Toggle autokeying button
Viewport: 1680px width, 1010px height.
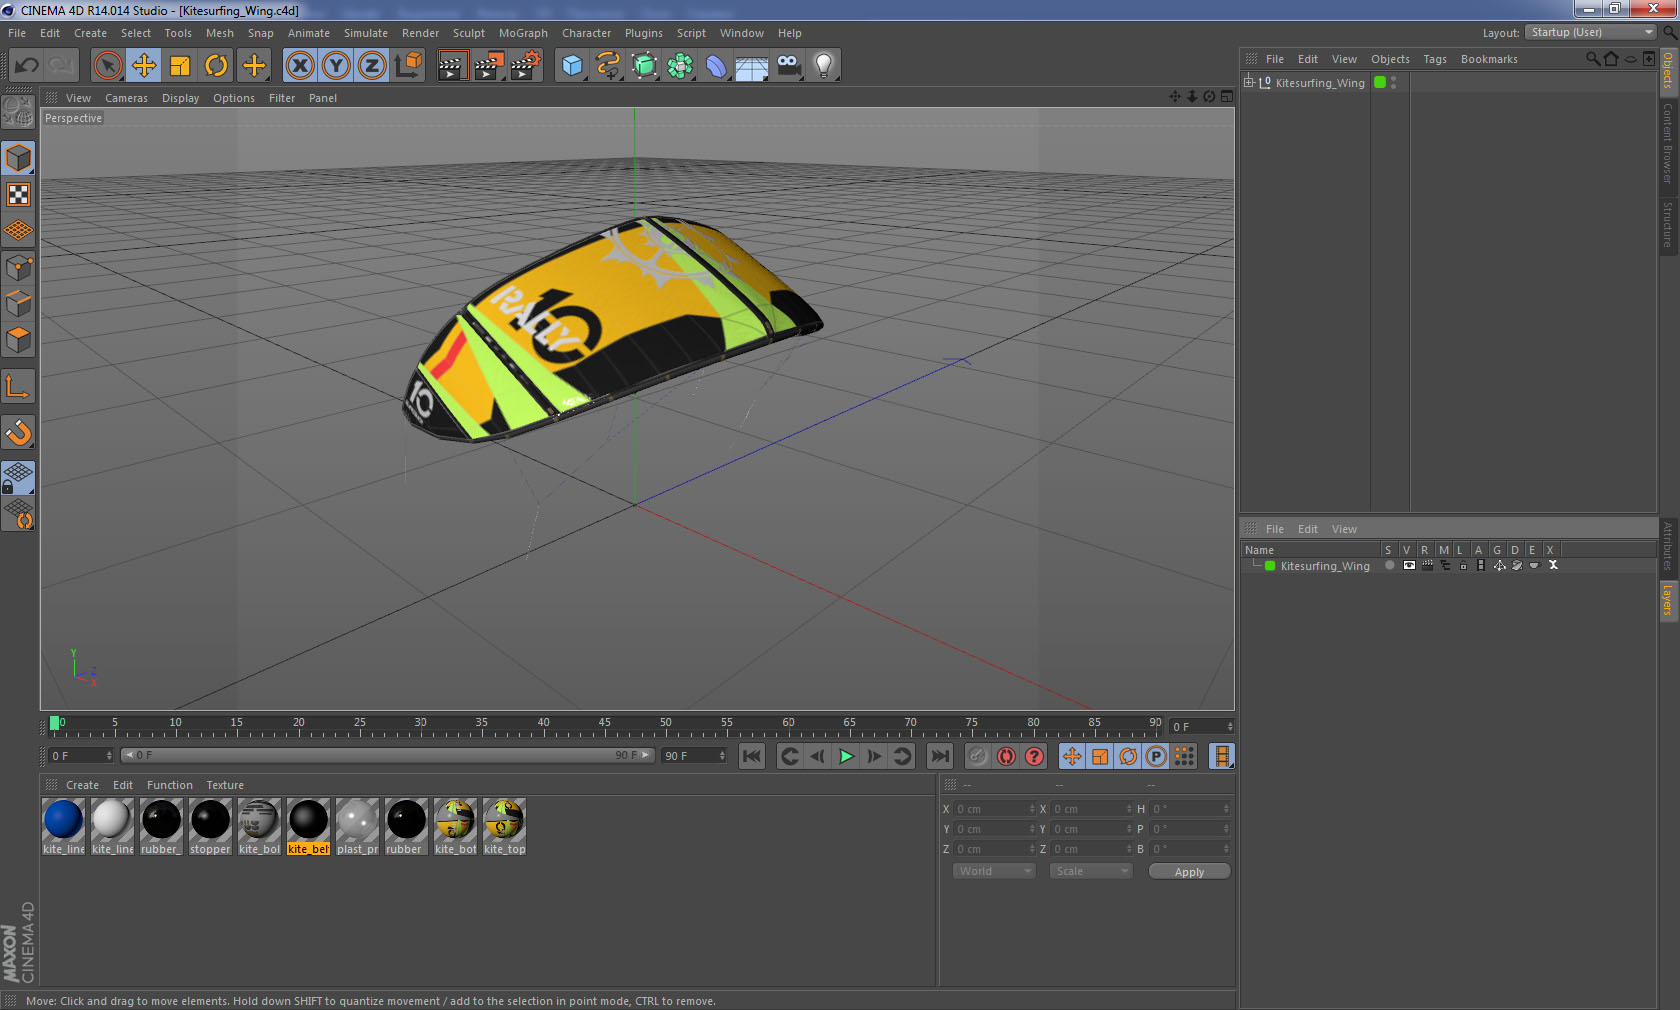click(1006, 756)
